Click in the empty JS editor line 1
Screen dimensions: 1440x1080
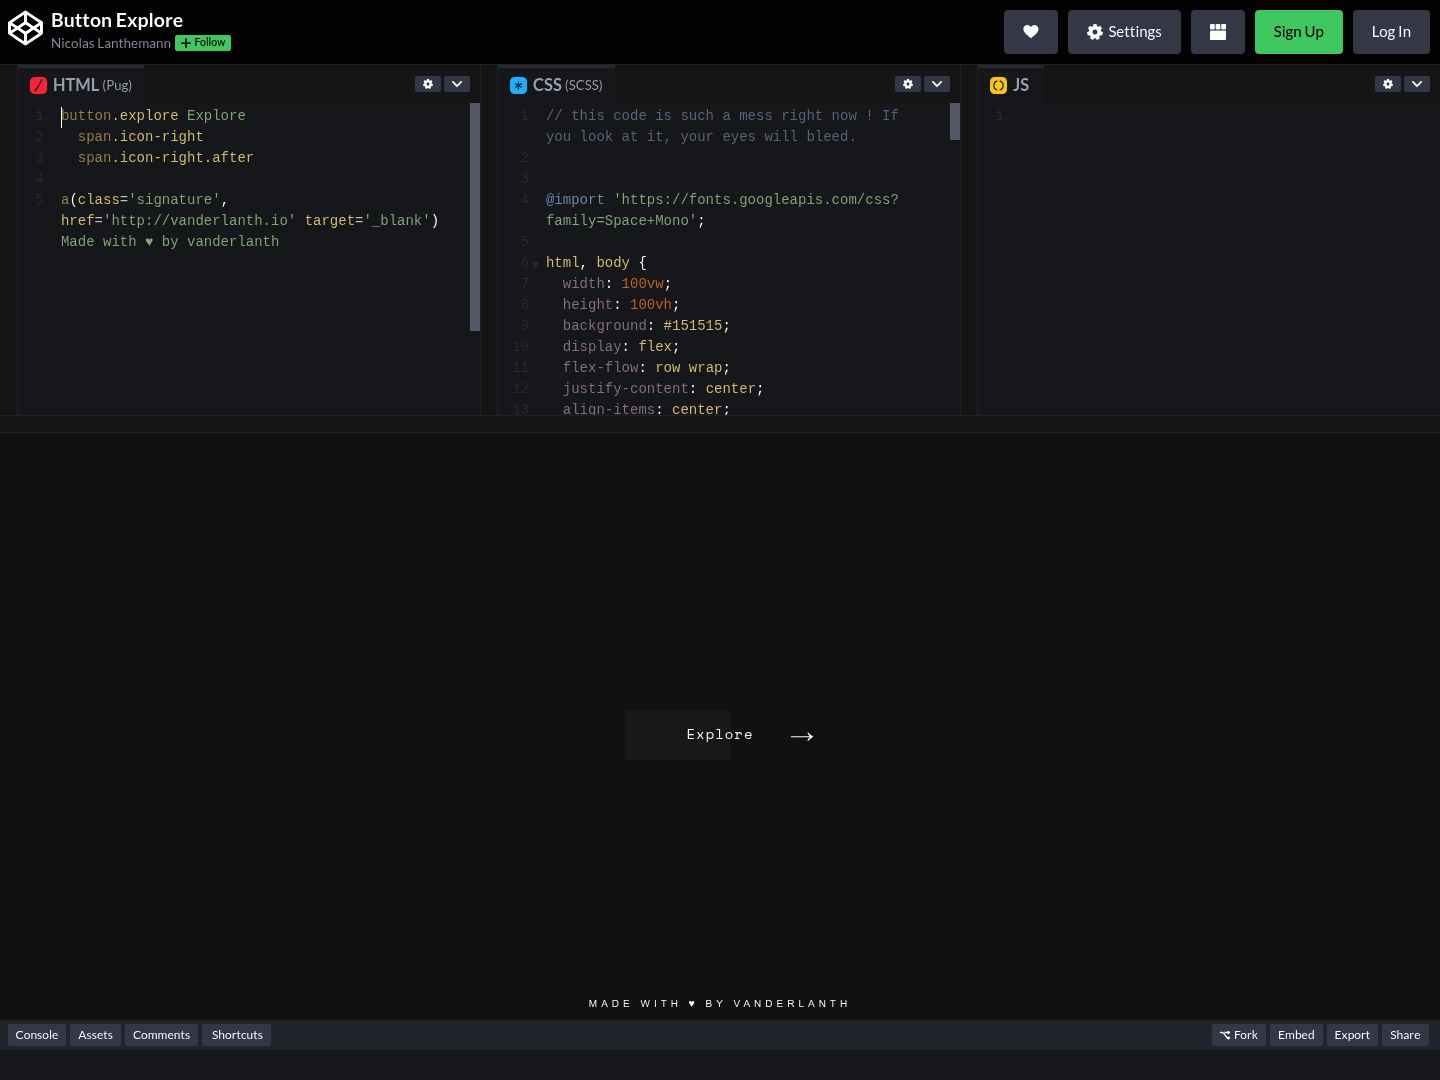click(x=1220, y=116)
